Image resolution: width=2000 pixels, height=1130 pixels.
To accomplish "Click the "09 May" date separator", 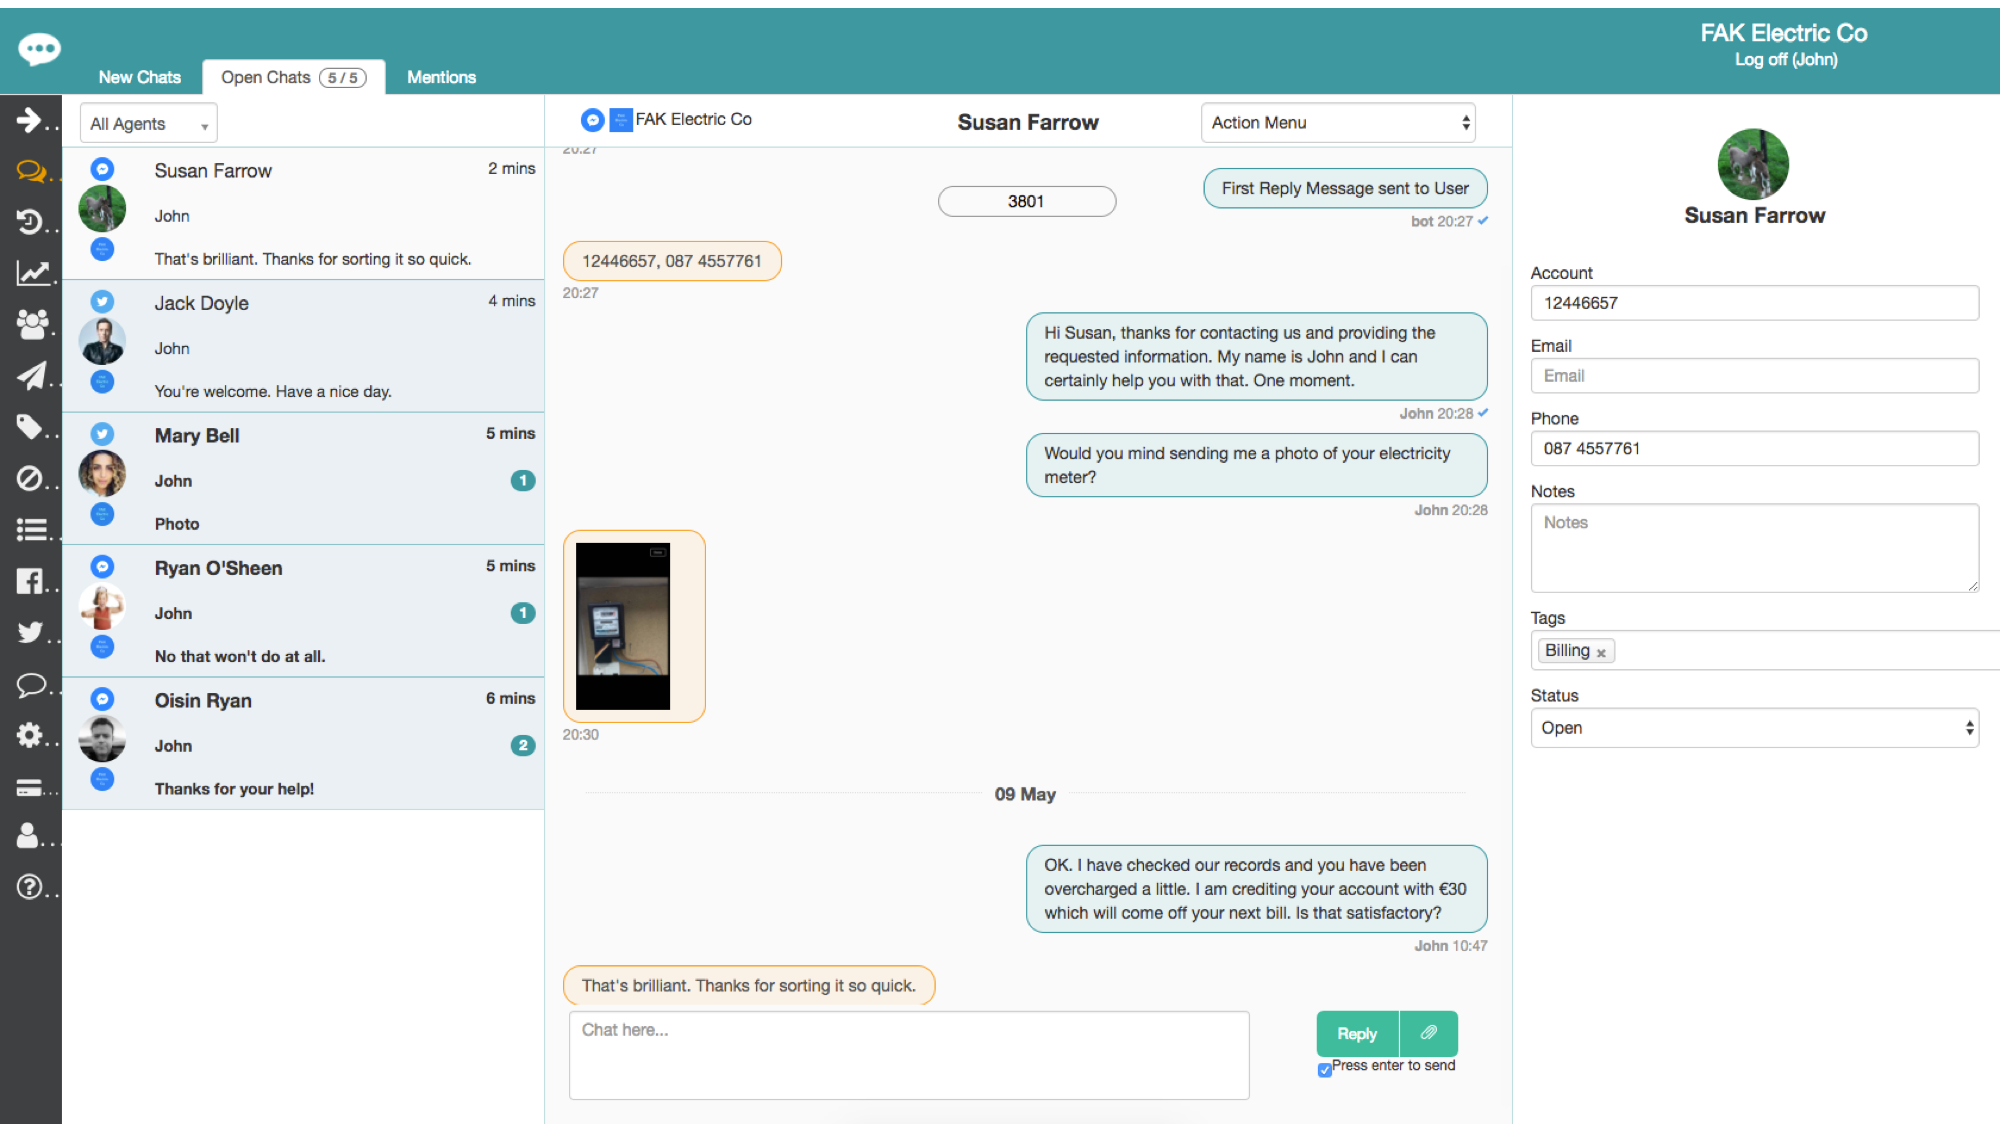I will (1025, 794).
